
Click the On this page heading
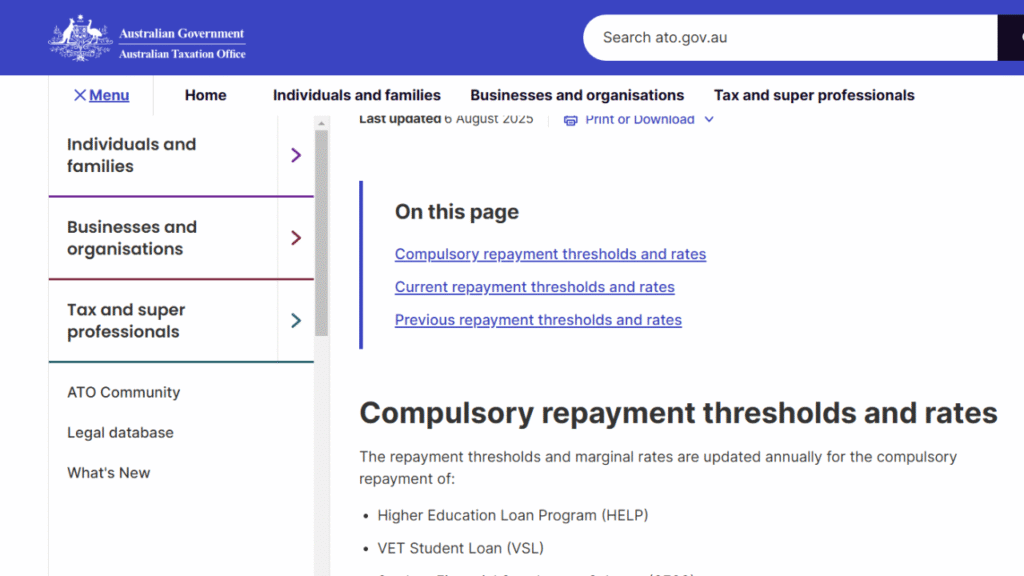click(x=456, y=212)
